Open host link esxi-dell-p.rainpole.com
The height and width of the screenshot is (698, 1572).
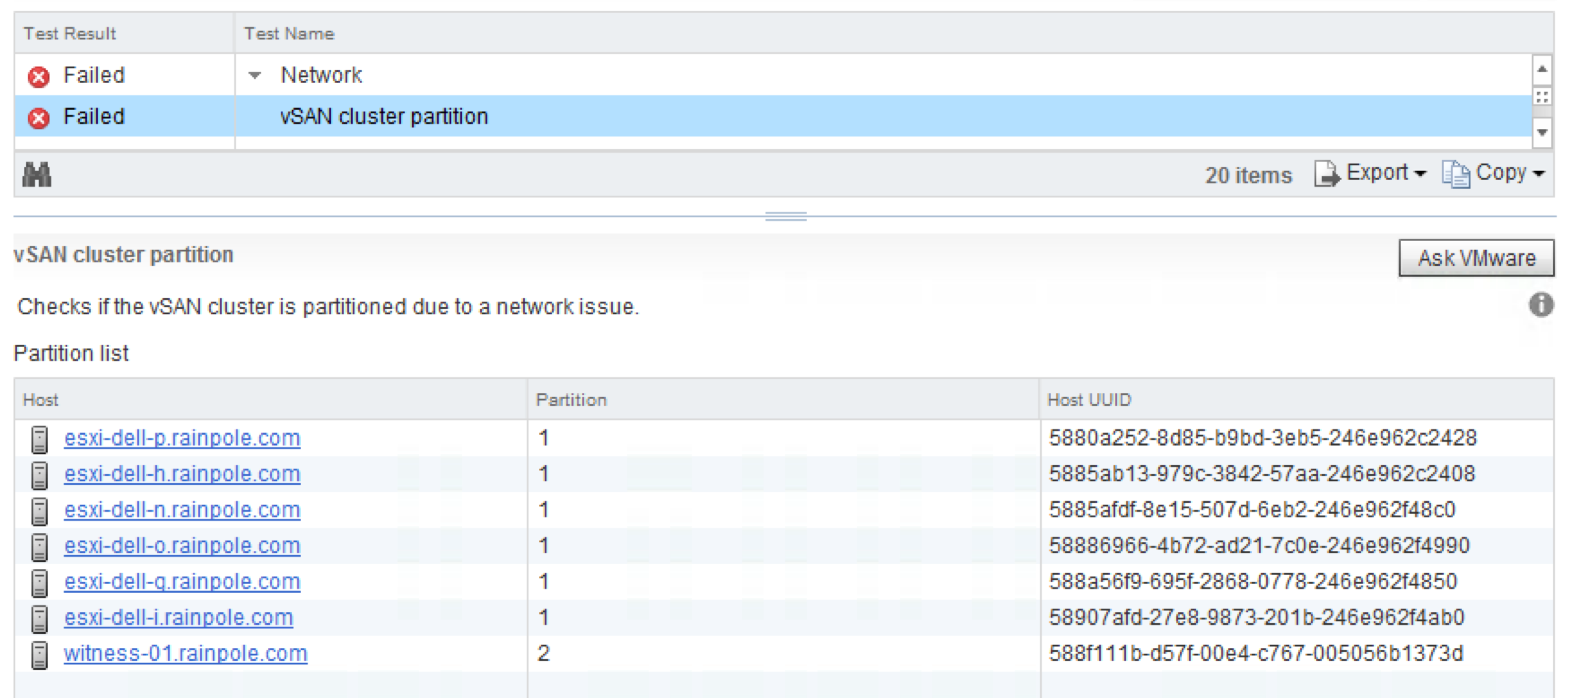(182, 438)
